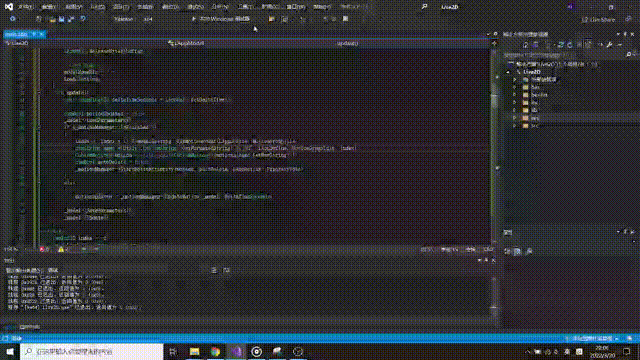Click the code editor vertical scrollbar

tap(494, 147)
